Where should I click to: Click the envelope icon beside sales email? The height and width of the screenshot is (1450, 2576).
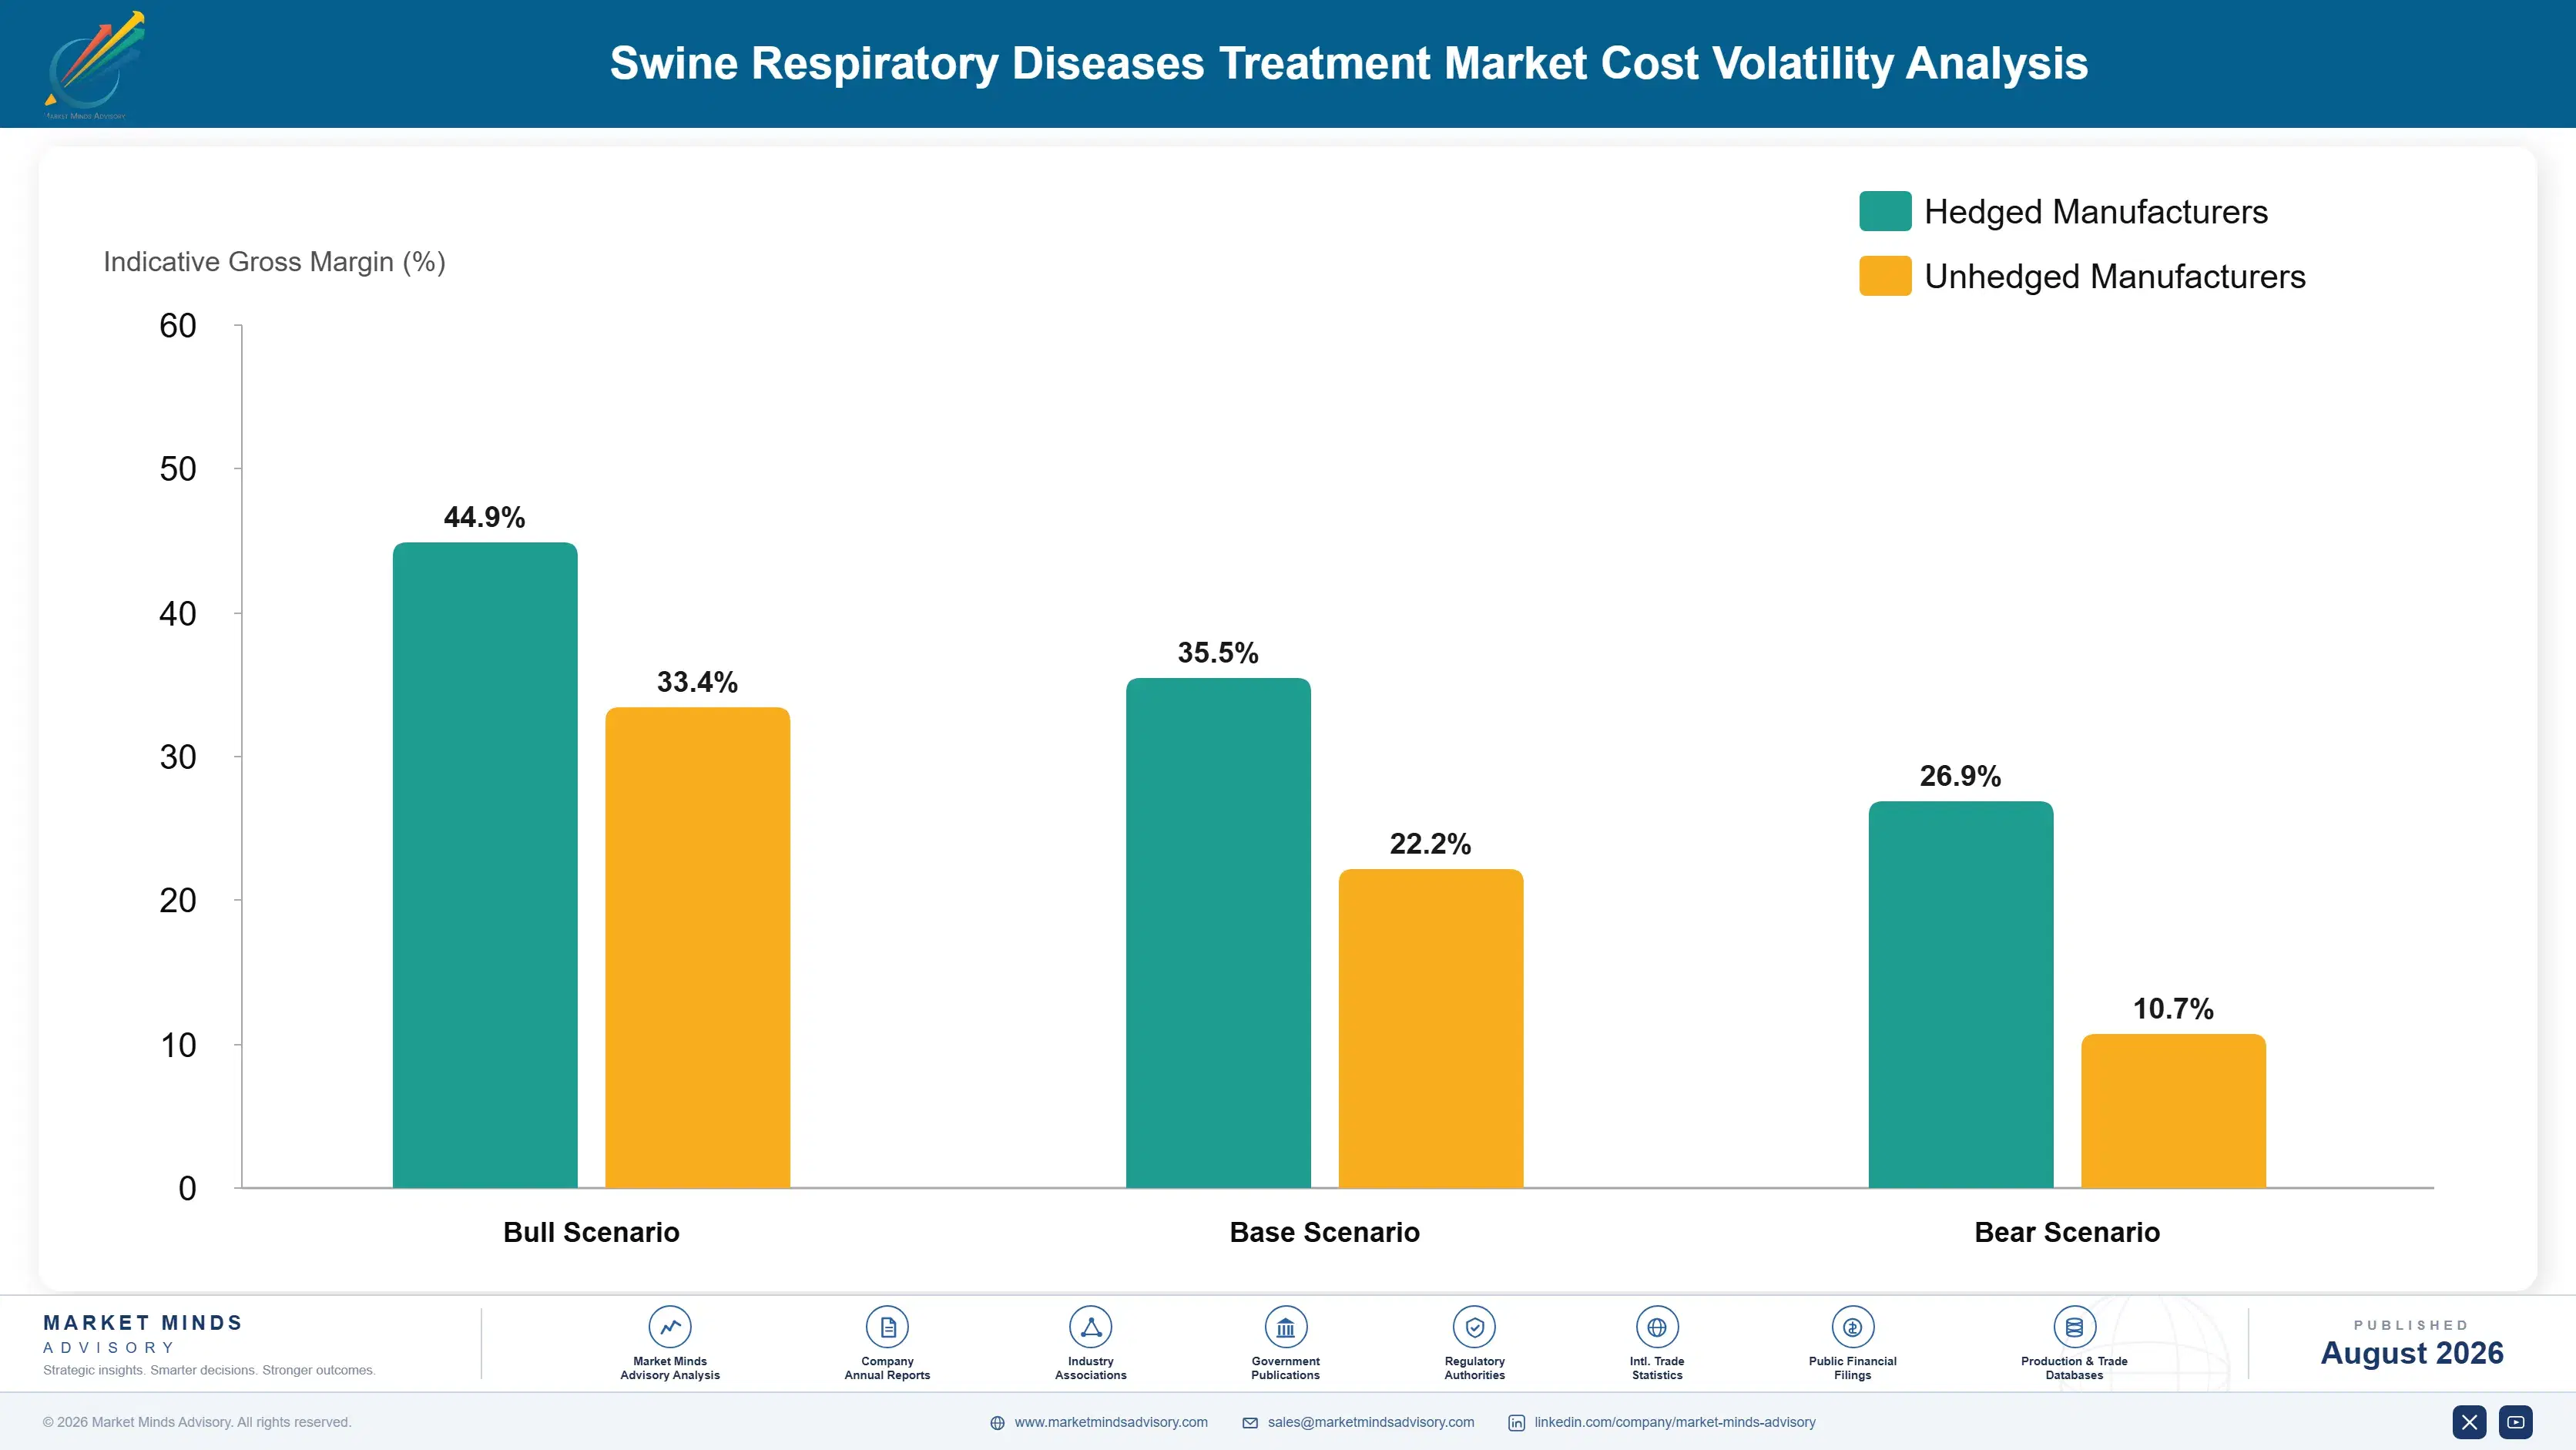pos(1250,1423)
